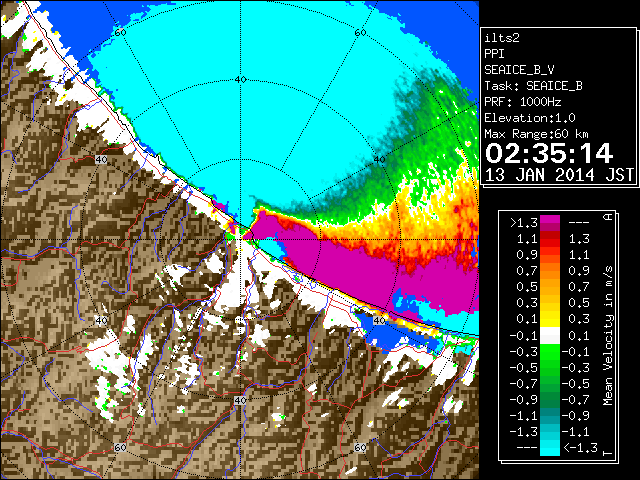Image resolution: width=640 pixels, height=480 pixels.
Task: Click the "<-1.3" legend label
Action: 581,448
